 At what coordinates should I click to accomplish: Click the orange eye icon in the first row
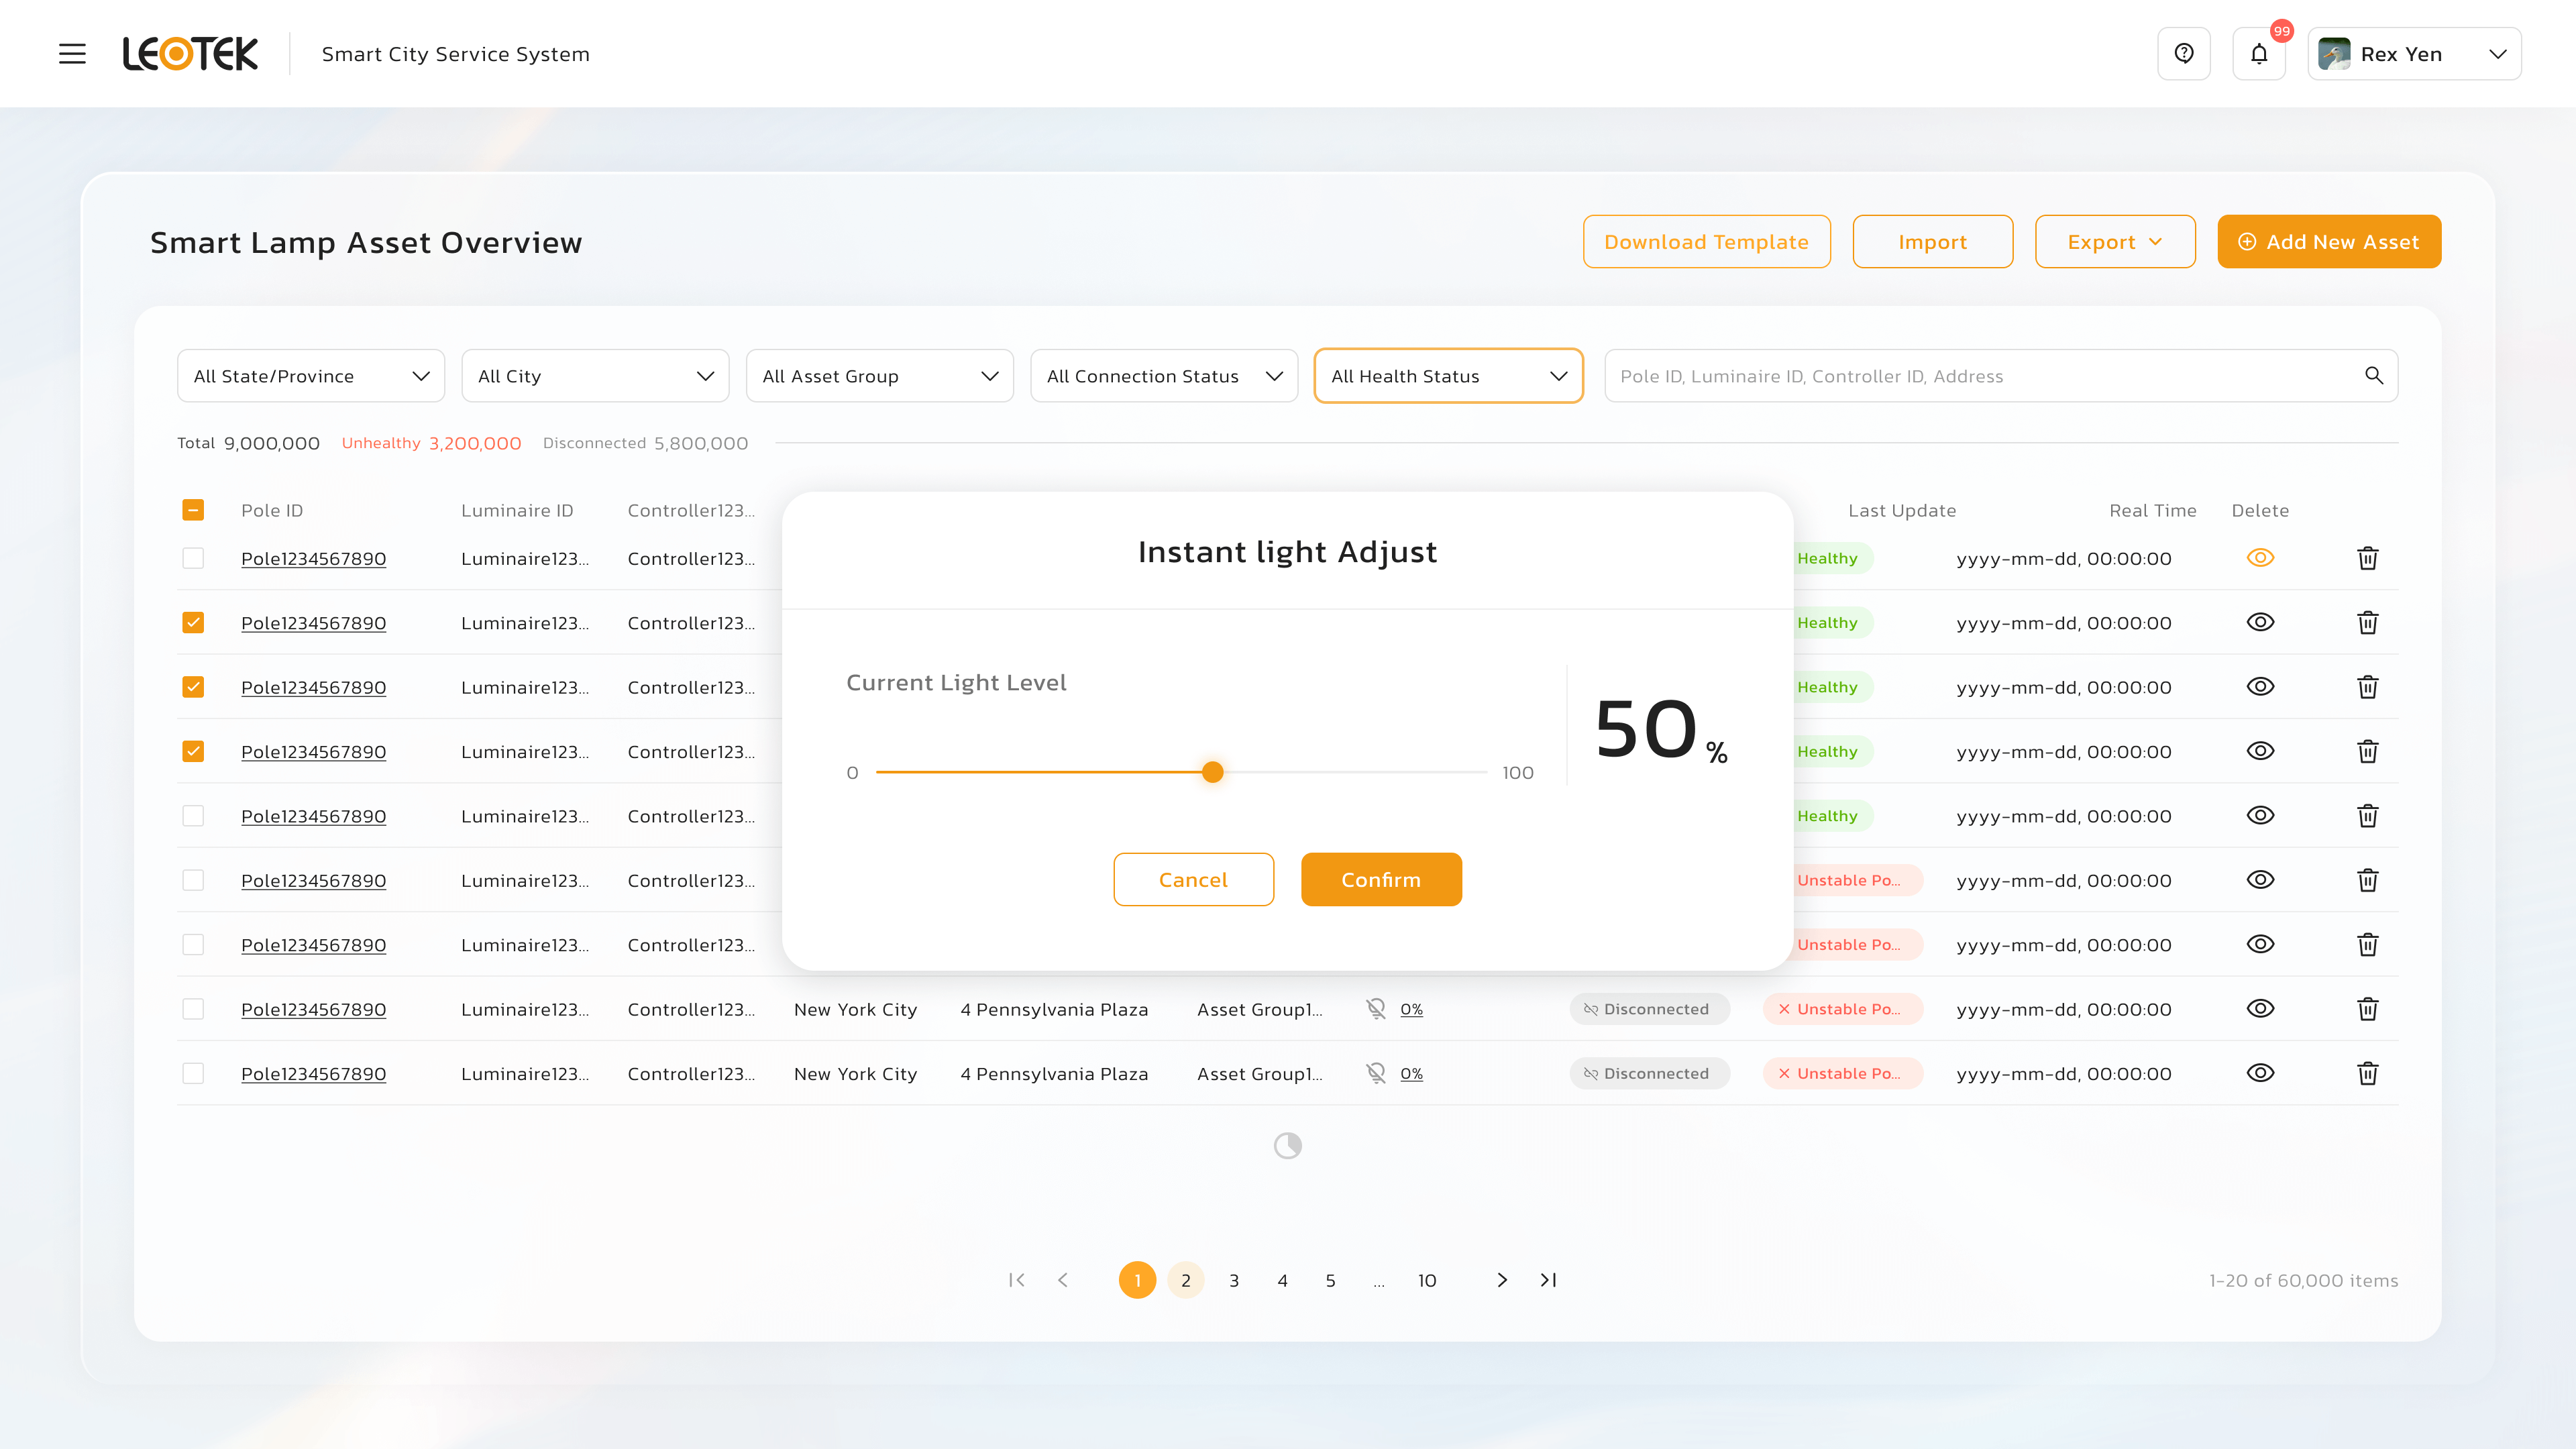click(2260, 558)
